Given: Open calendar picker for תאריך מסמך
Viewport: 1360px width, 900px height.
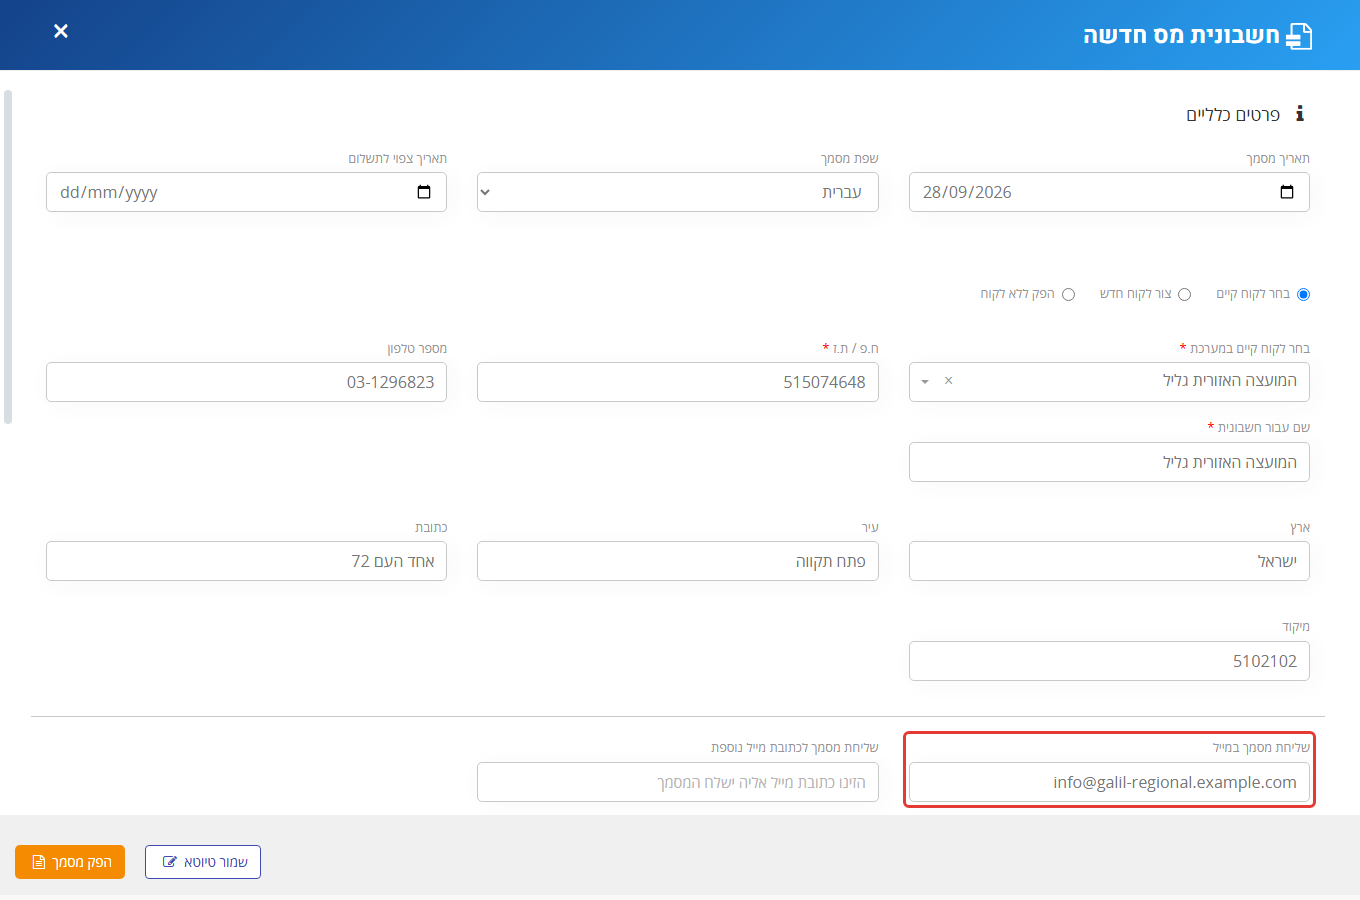Looking at the screenshot, I should tap(1287, 192).
